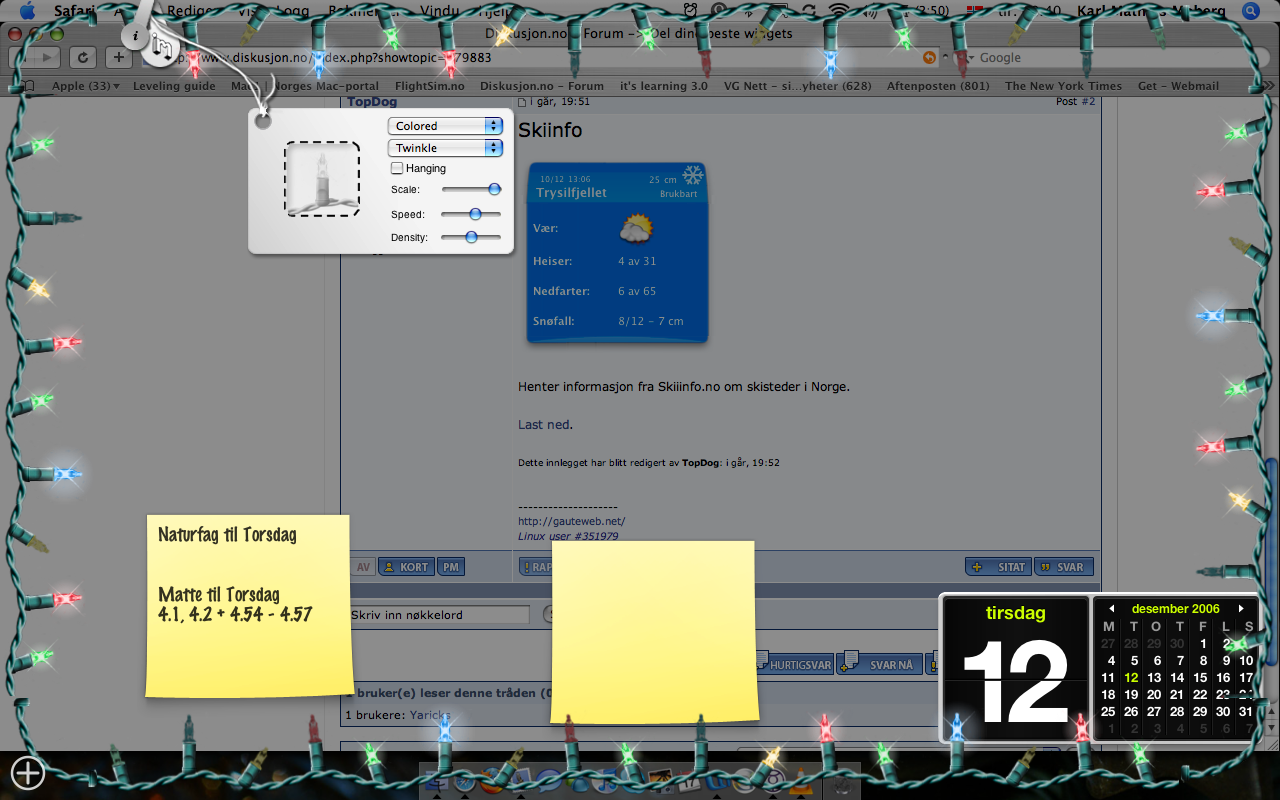Open the Vindu menu
This screenshot has width=1280, height=800.
(439, 11)
